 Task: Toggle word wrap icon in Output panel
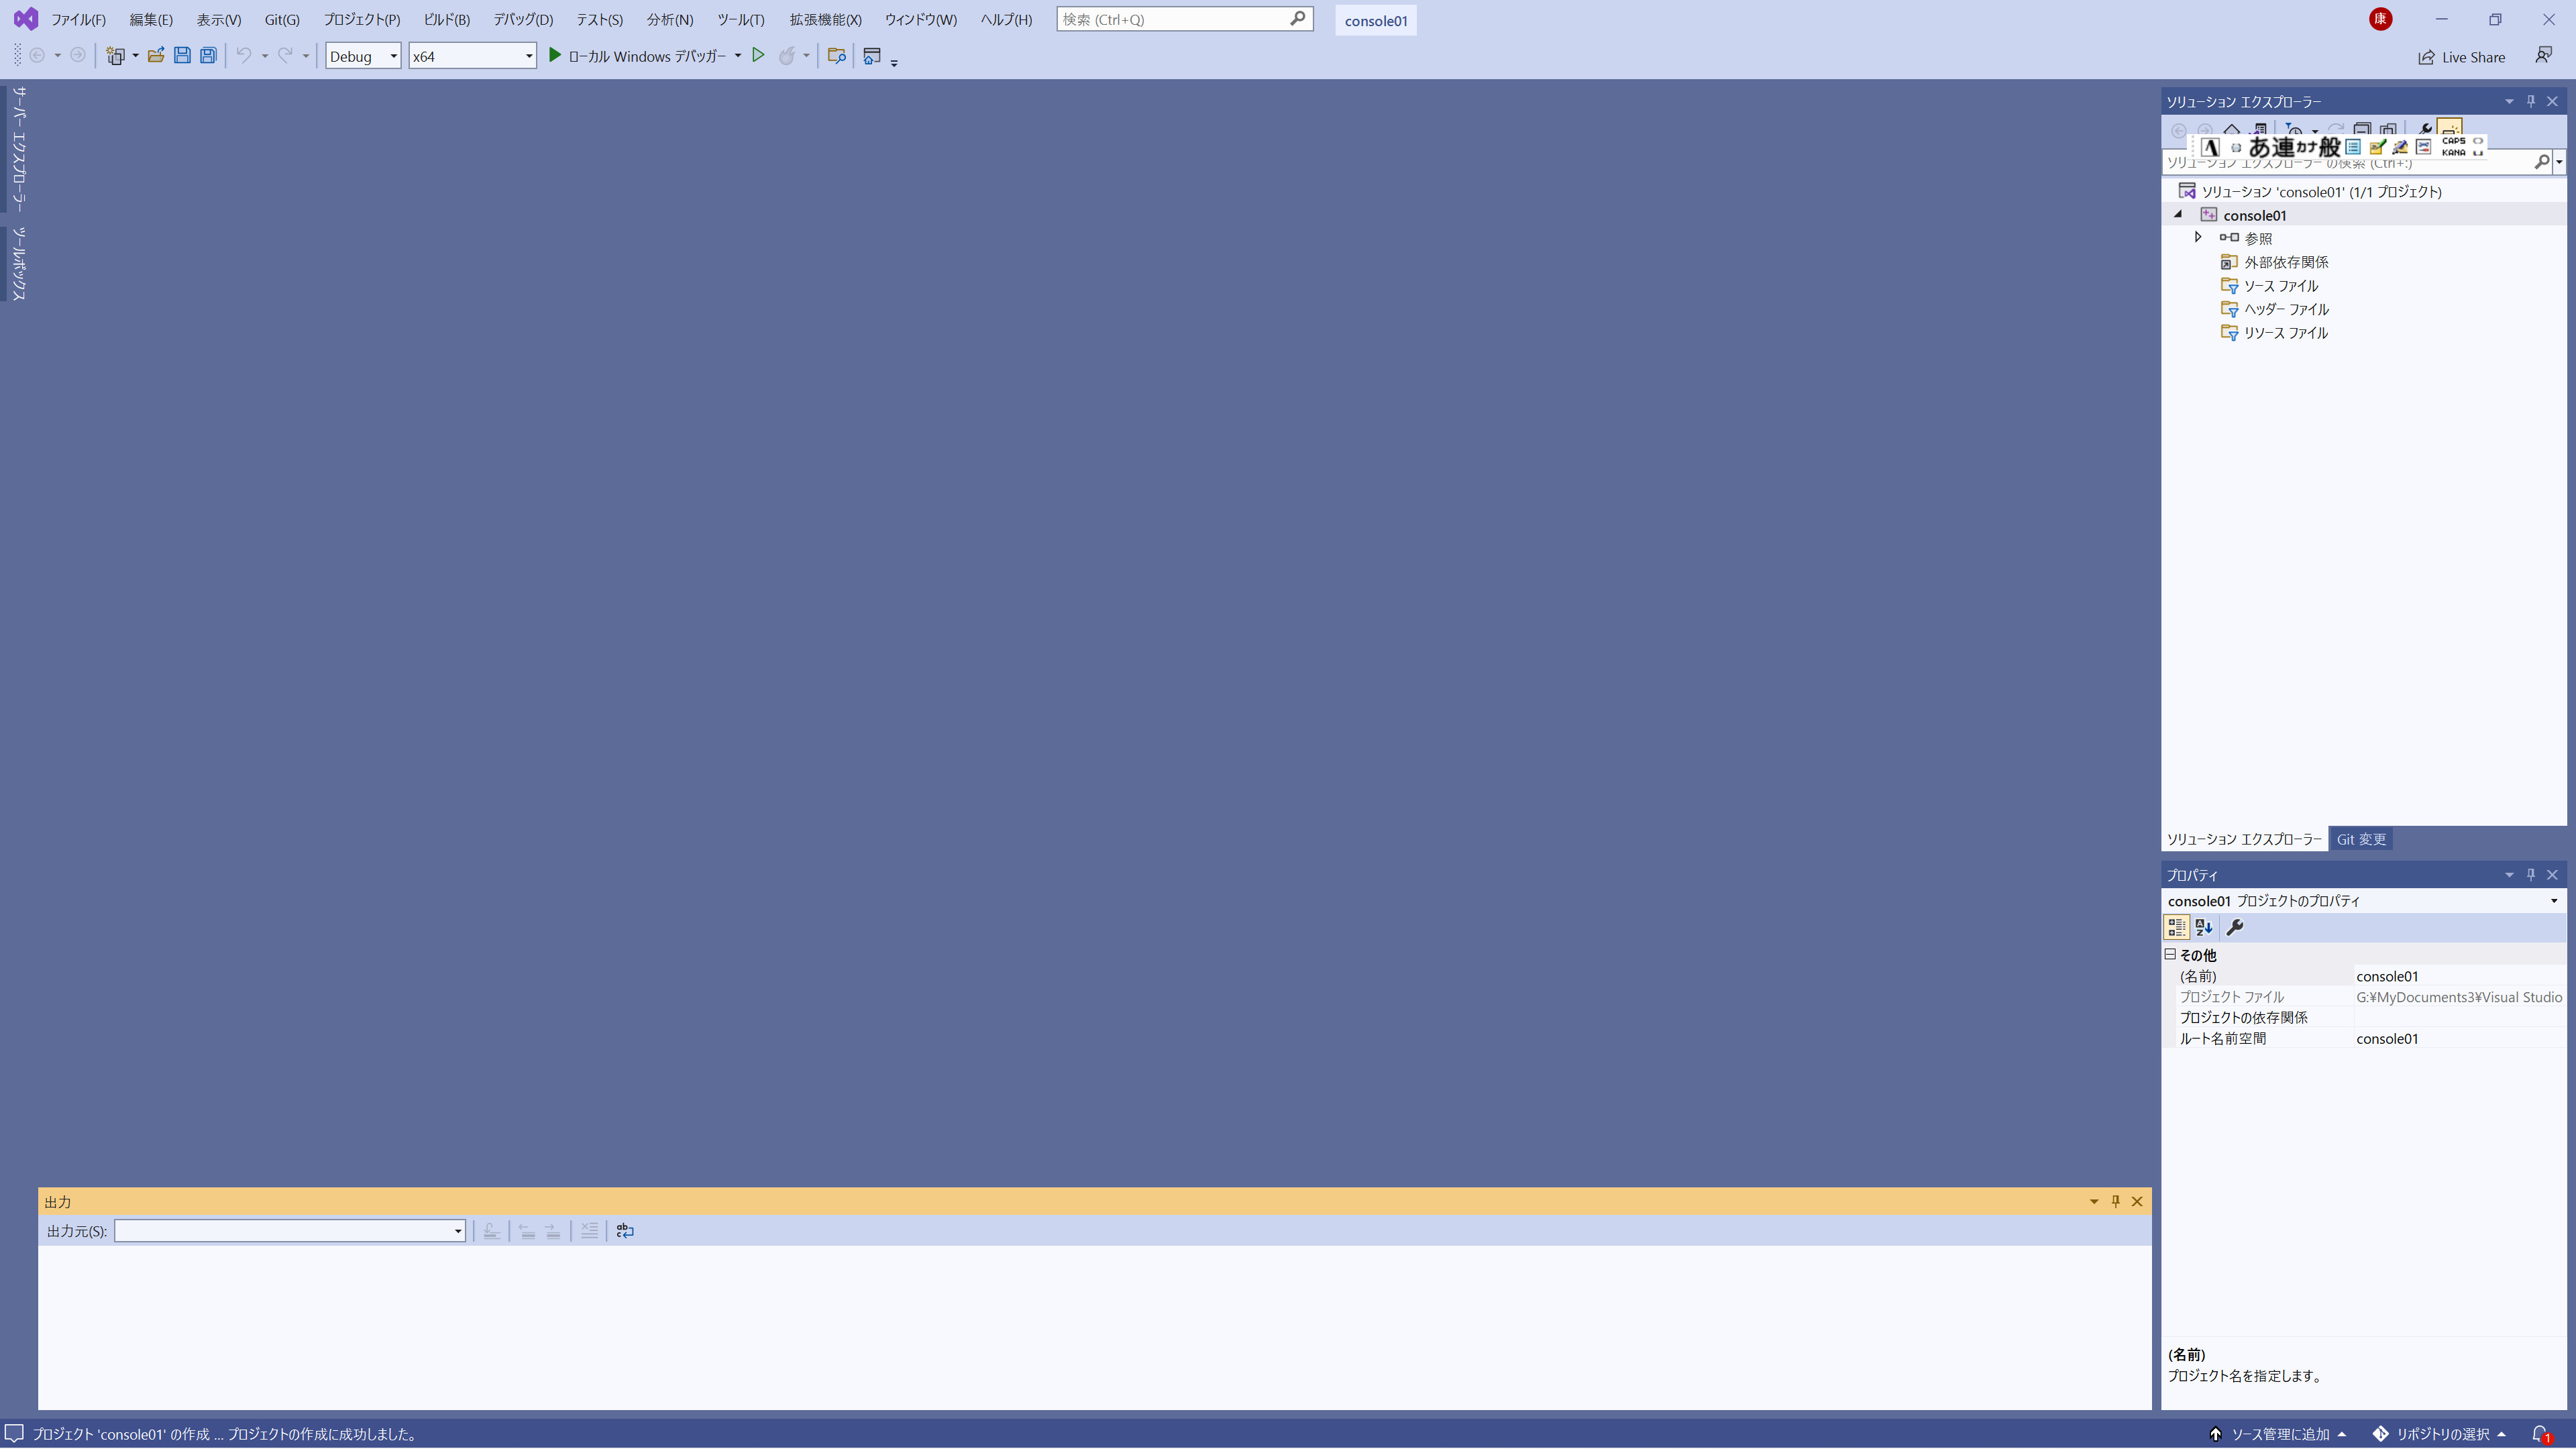[625, 1231]
